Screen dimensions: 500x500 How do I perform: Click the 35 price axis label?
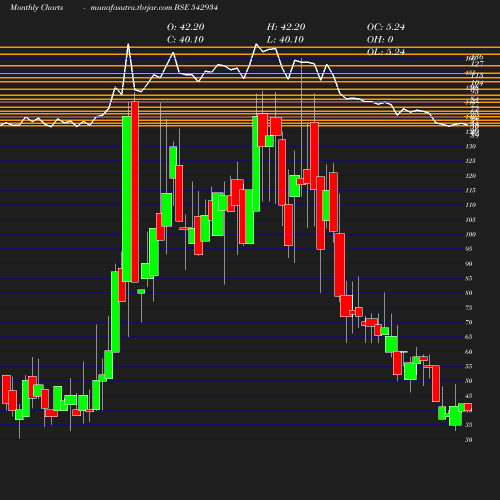(469, 425)
